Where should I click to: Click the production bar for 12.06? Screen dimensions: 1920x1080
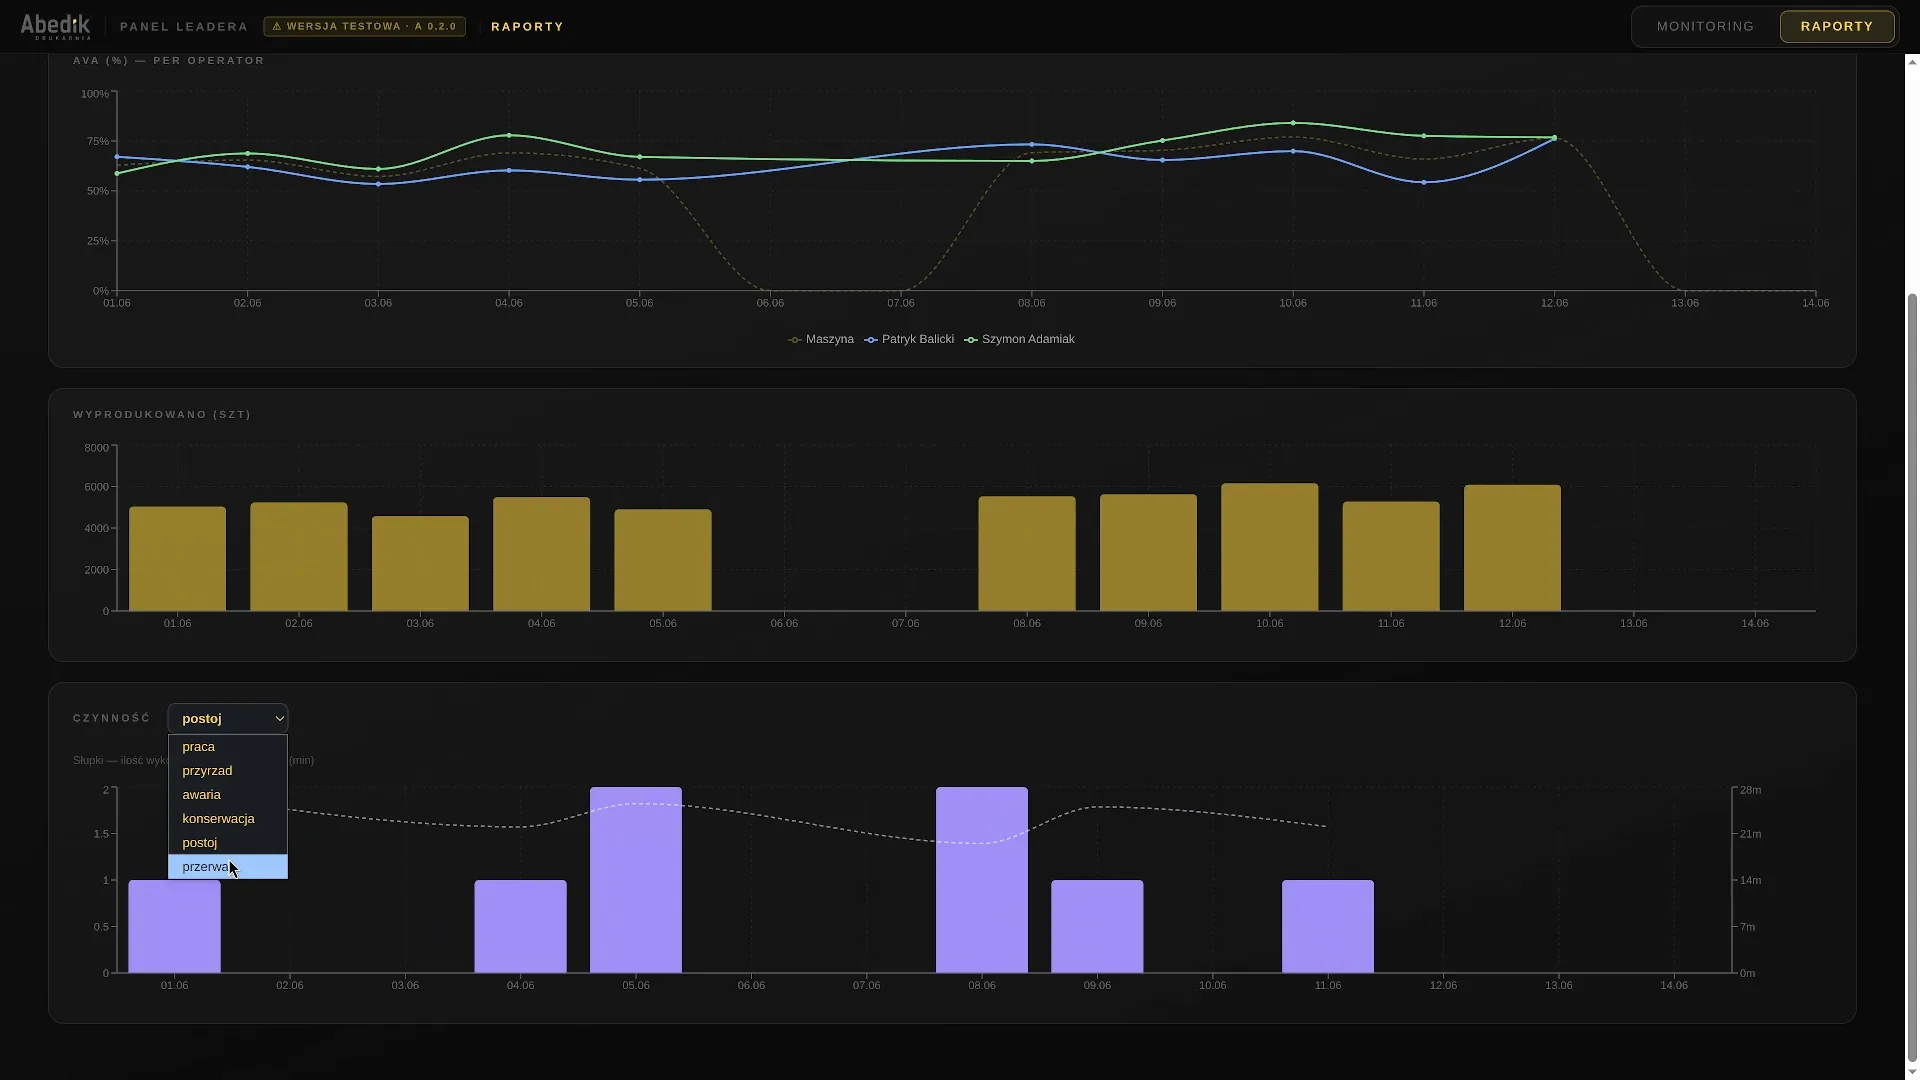1512,548
